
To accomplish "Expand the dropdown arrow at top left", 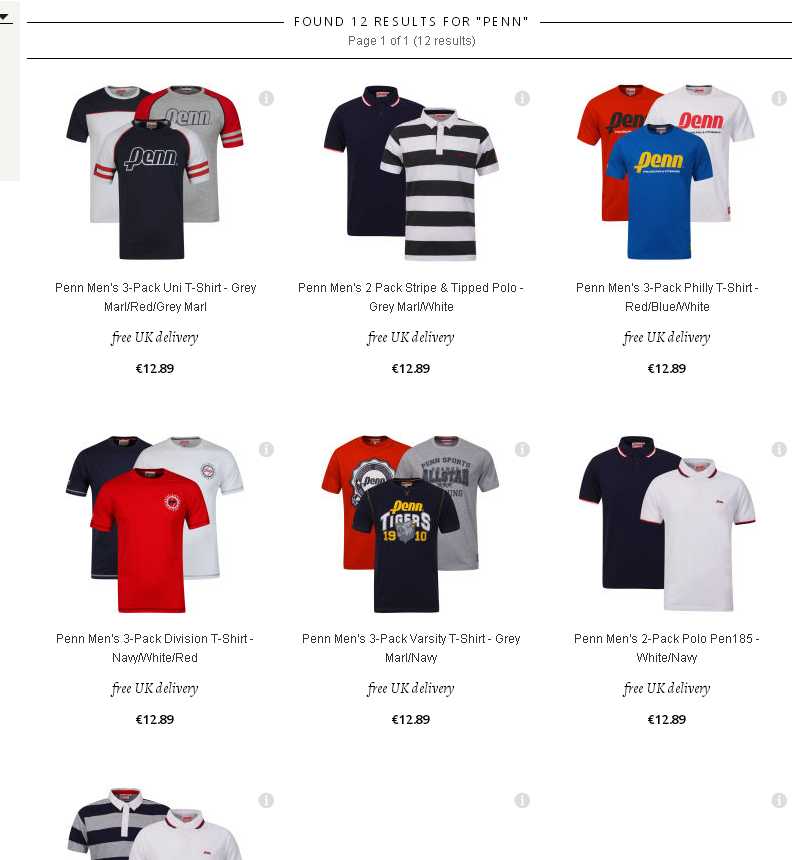I will pos(4,18).
